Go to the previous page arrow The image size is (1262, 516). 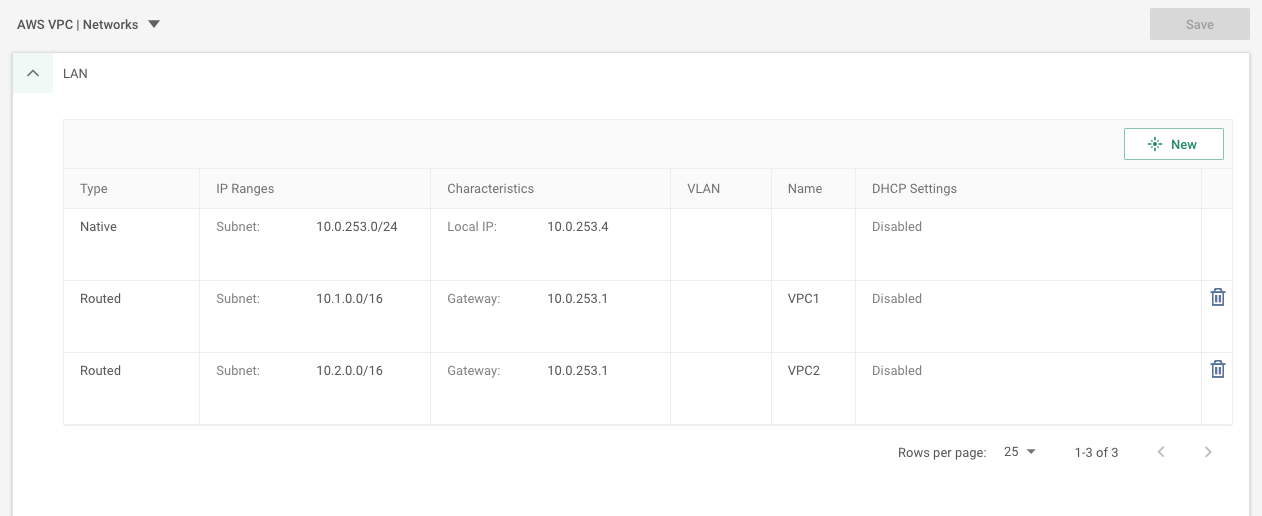(x=1161, y=452)
